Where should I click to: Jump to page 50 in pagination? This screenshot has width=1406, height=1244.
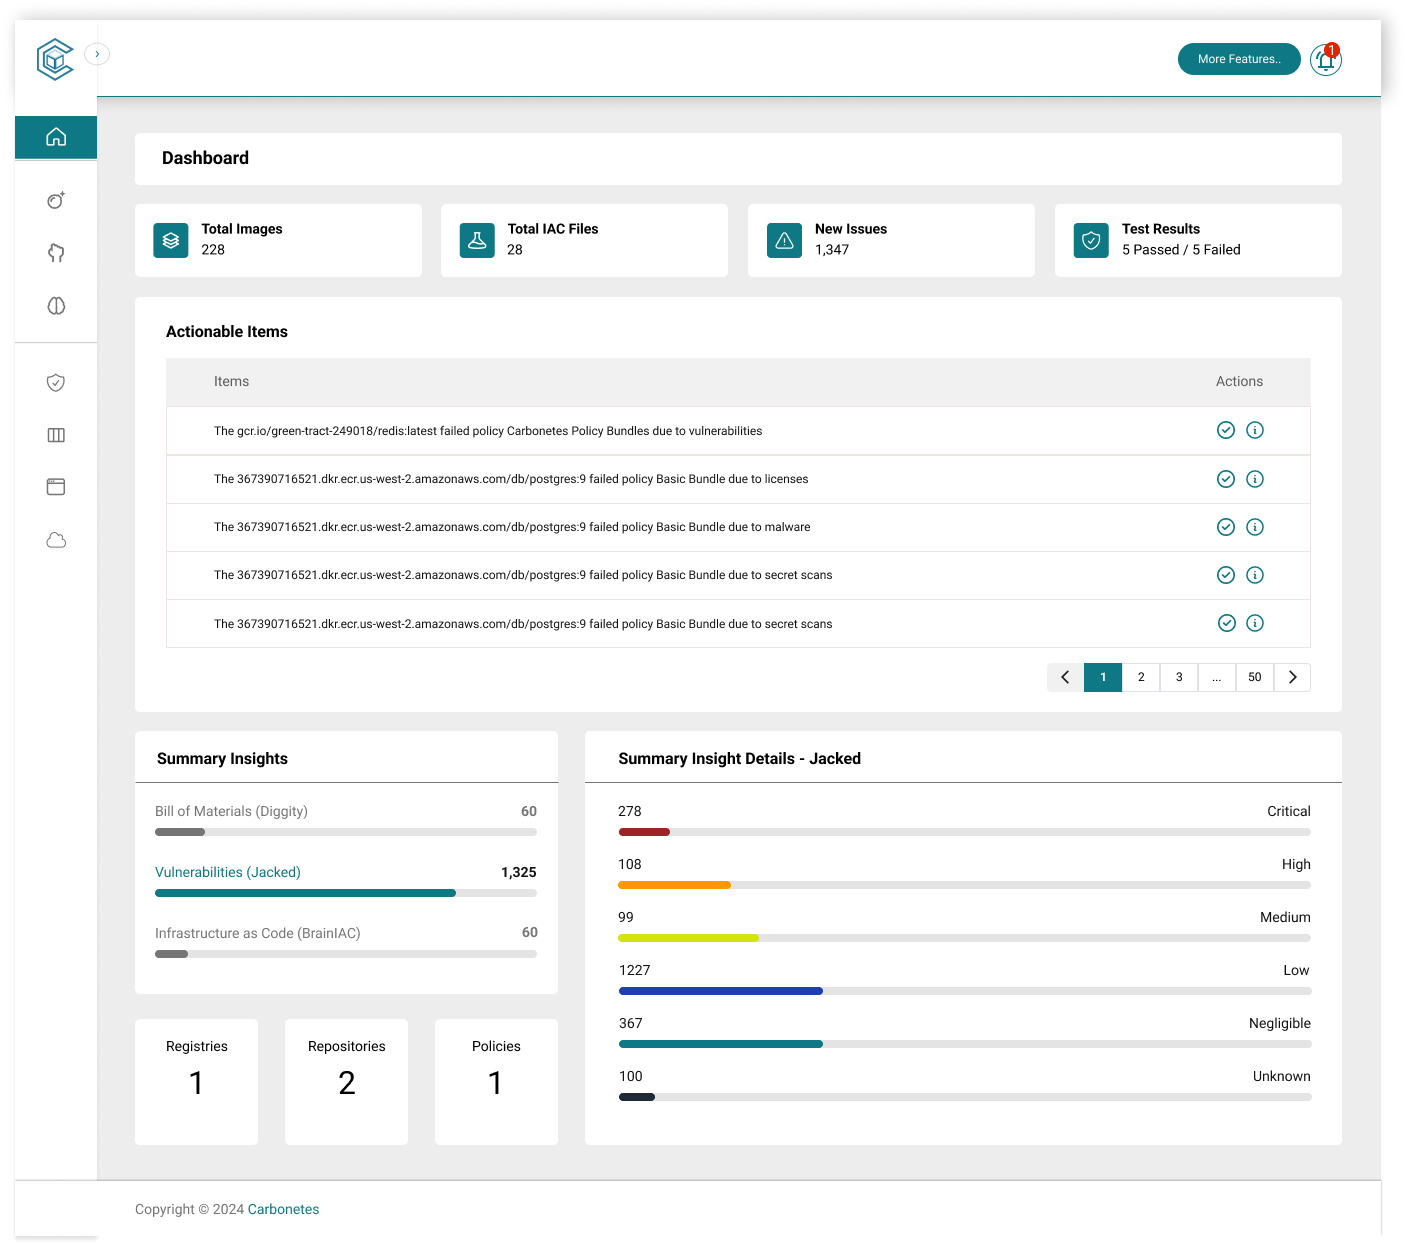[1254, 677]
